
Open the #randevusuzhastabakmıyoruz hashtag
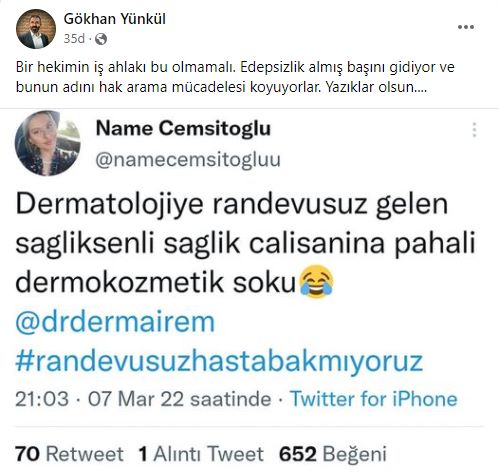219,361
